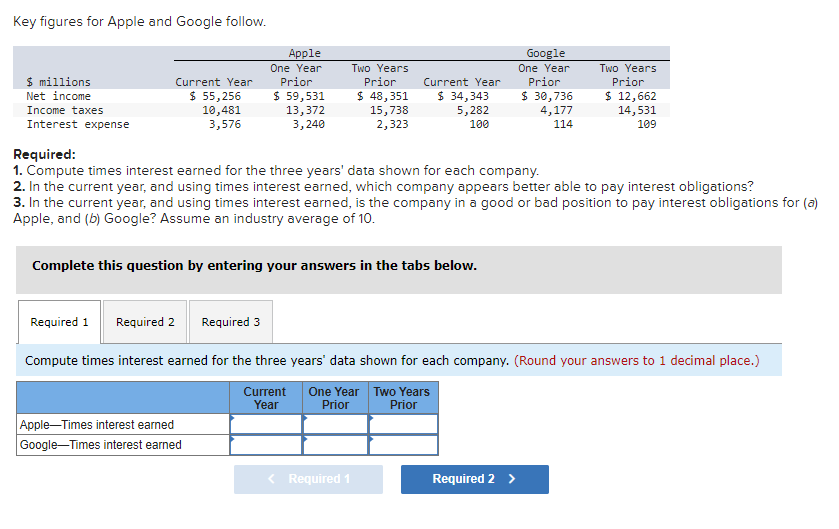839x529 pixels.
Task: Click the Two Years Prior answer table header
Action: 402,398
